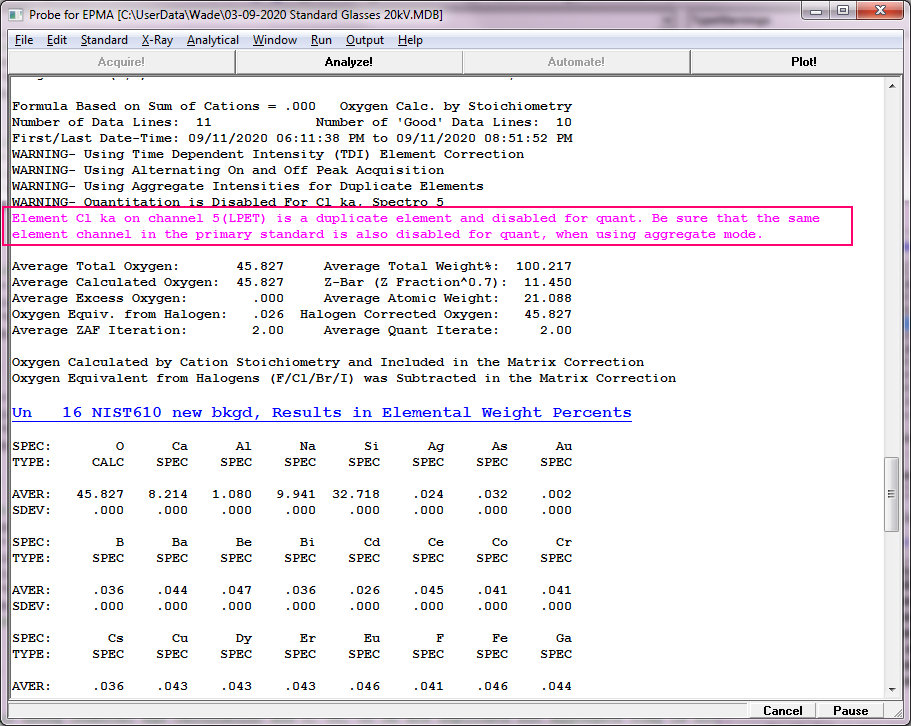Click the Automate! button

[576, 62]
